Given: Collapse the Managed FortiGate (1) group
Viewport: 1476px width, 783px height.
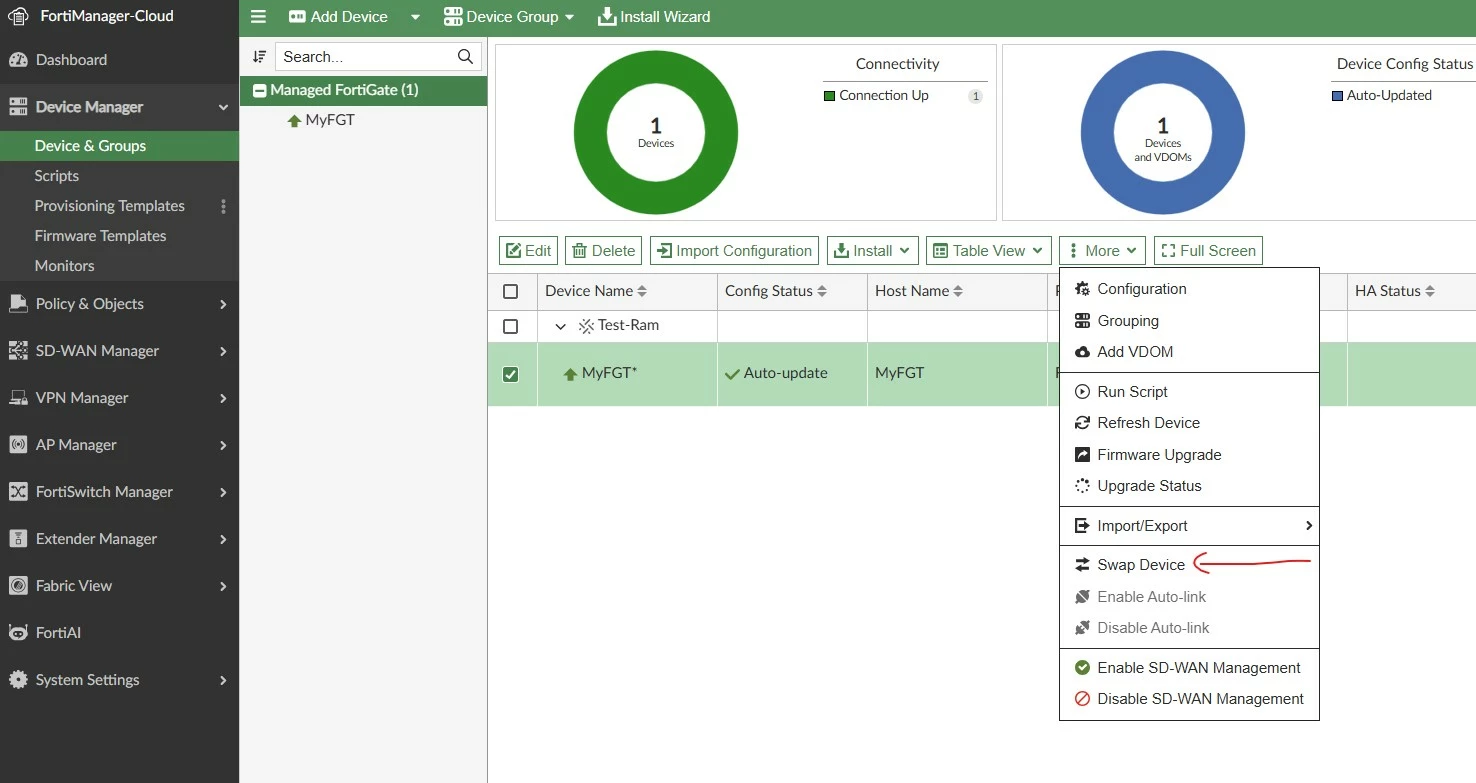Looking at the screenshot, I should tap(260, 90).
